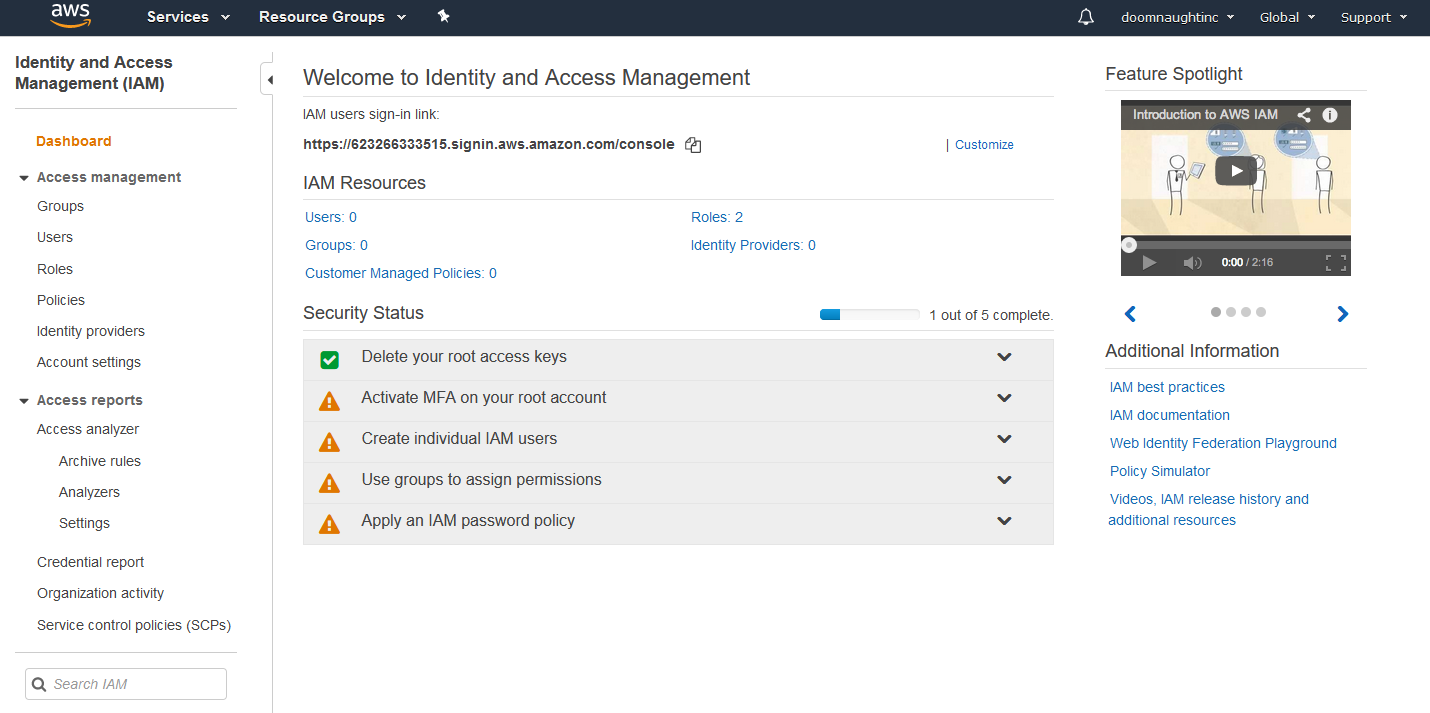Image resolution: width=1430 pixels, height=713 pixels.
Task: Open the Users: 0 resource link
Action: [331, 217]
